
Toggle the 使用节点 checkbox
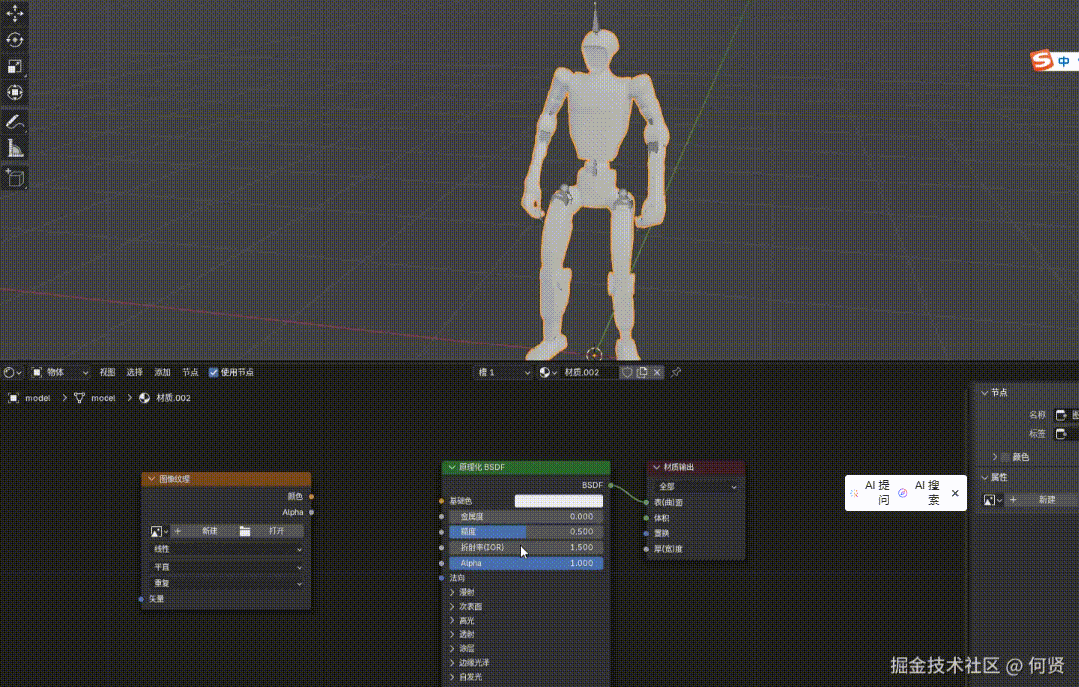pos(213,372)
